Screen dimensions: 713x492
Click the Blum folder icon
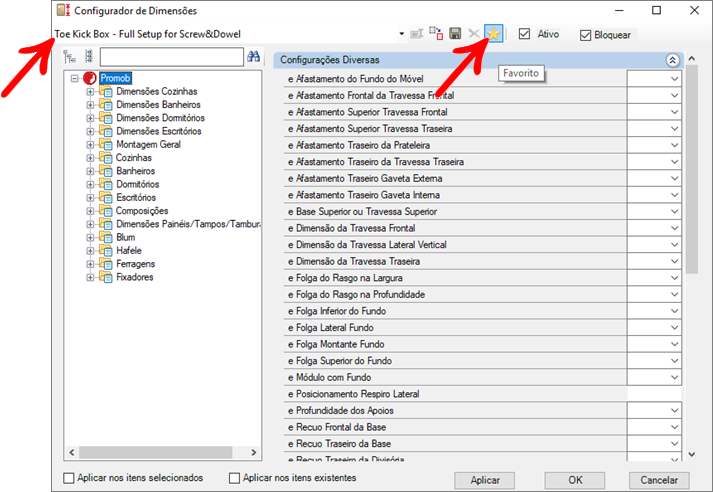pos(106,237)
